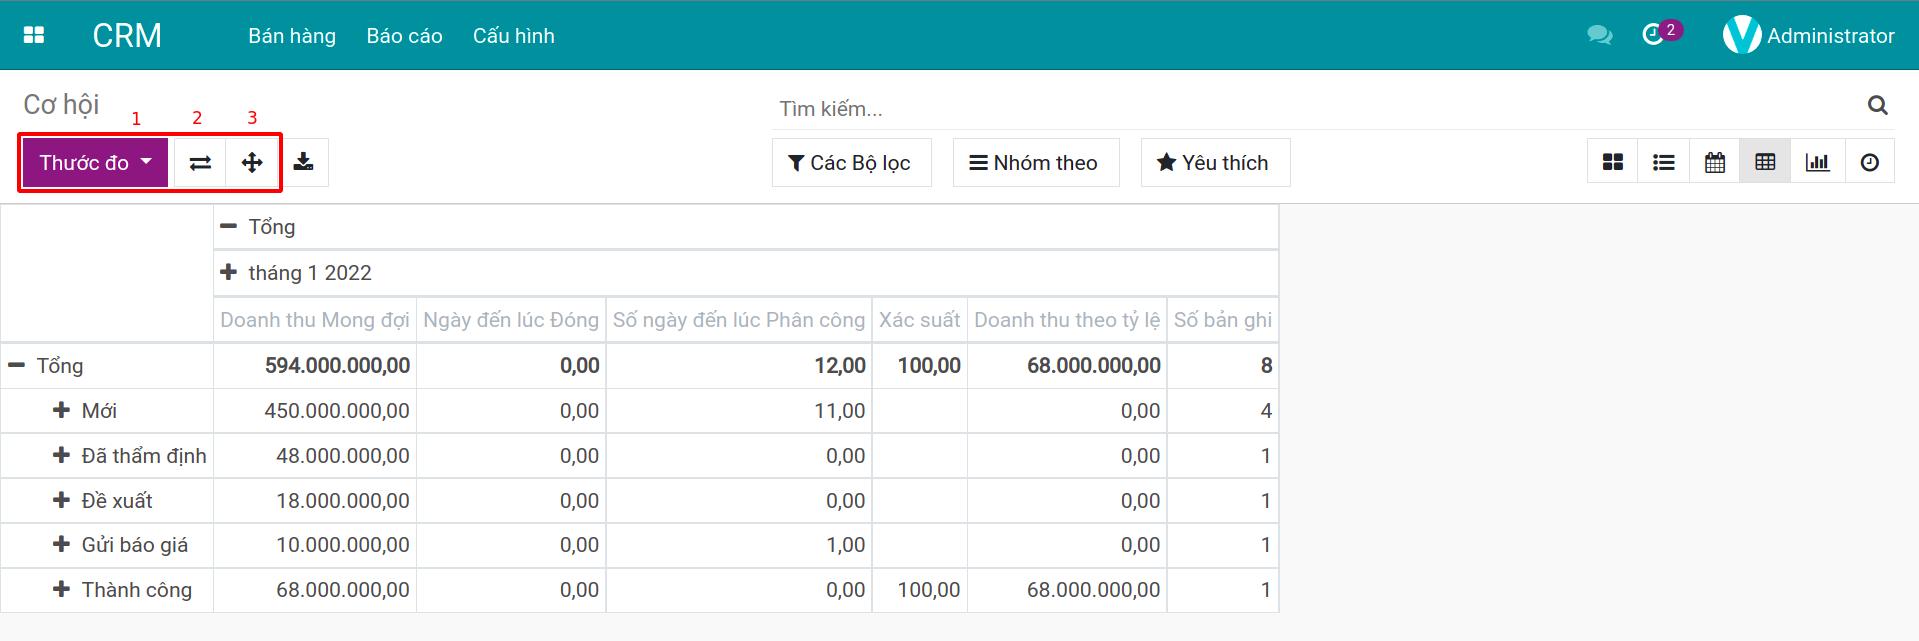Screen dimensions: 1919x641
Task: Click the 100,00 Xác suất cell in Thành công row
Action: [920, 590]
